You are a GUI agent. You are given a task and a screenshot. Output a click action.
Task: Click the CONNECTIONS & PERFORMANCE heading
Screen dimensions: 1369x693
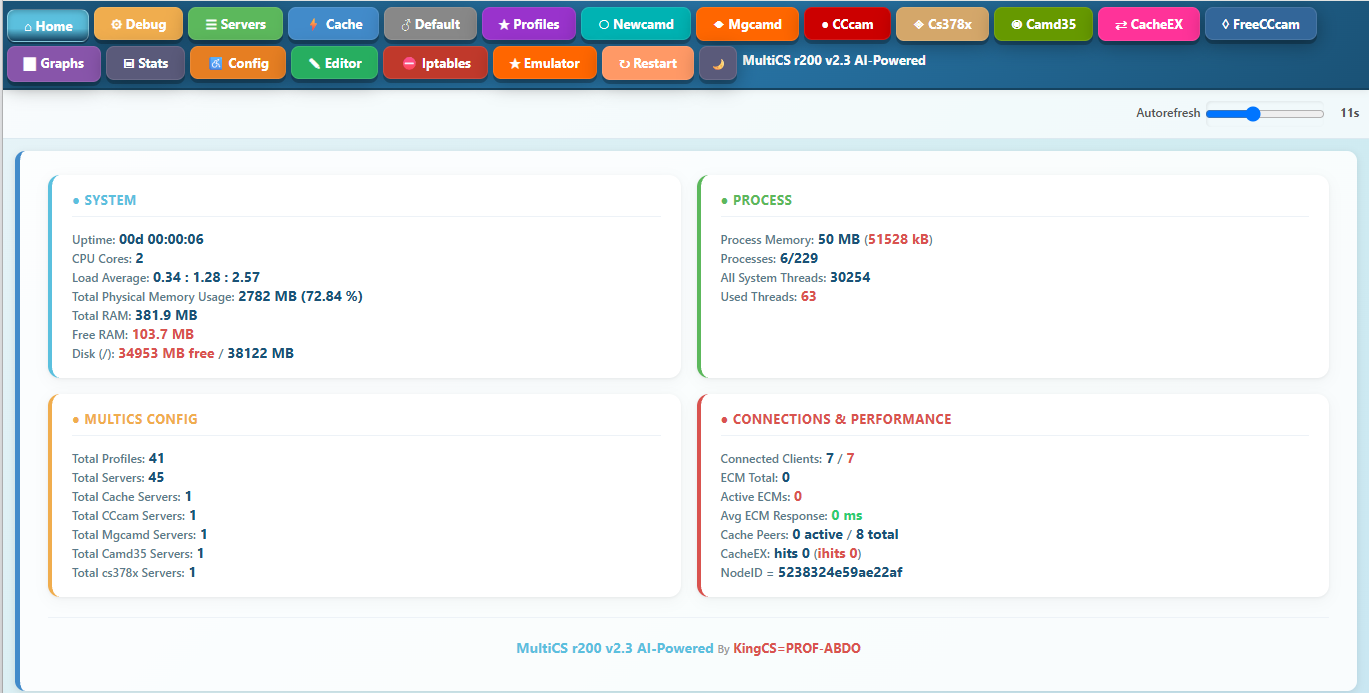click(836, 419)
